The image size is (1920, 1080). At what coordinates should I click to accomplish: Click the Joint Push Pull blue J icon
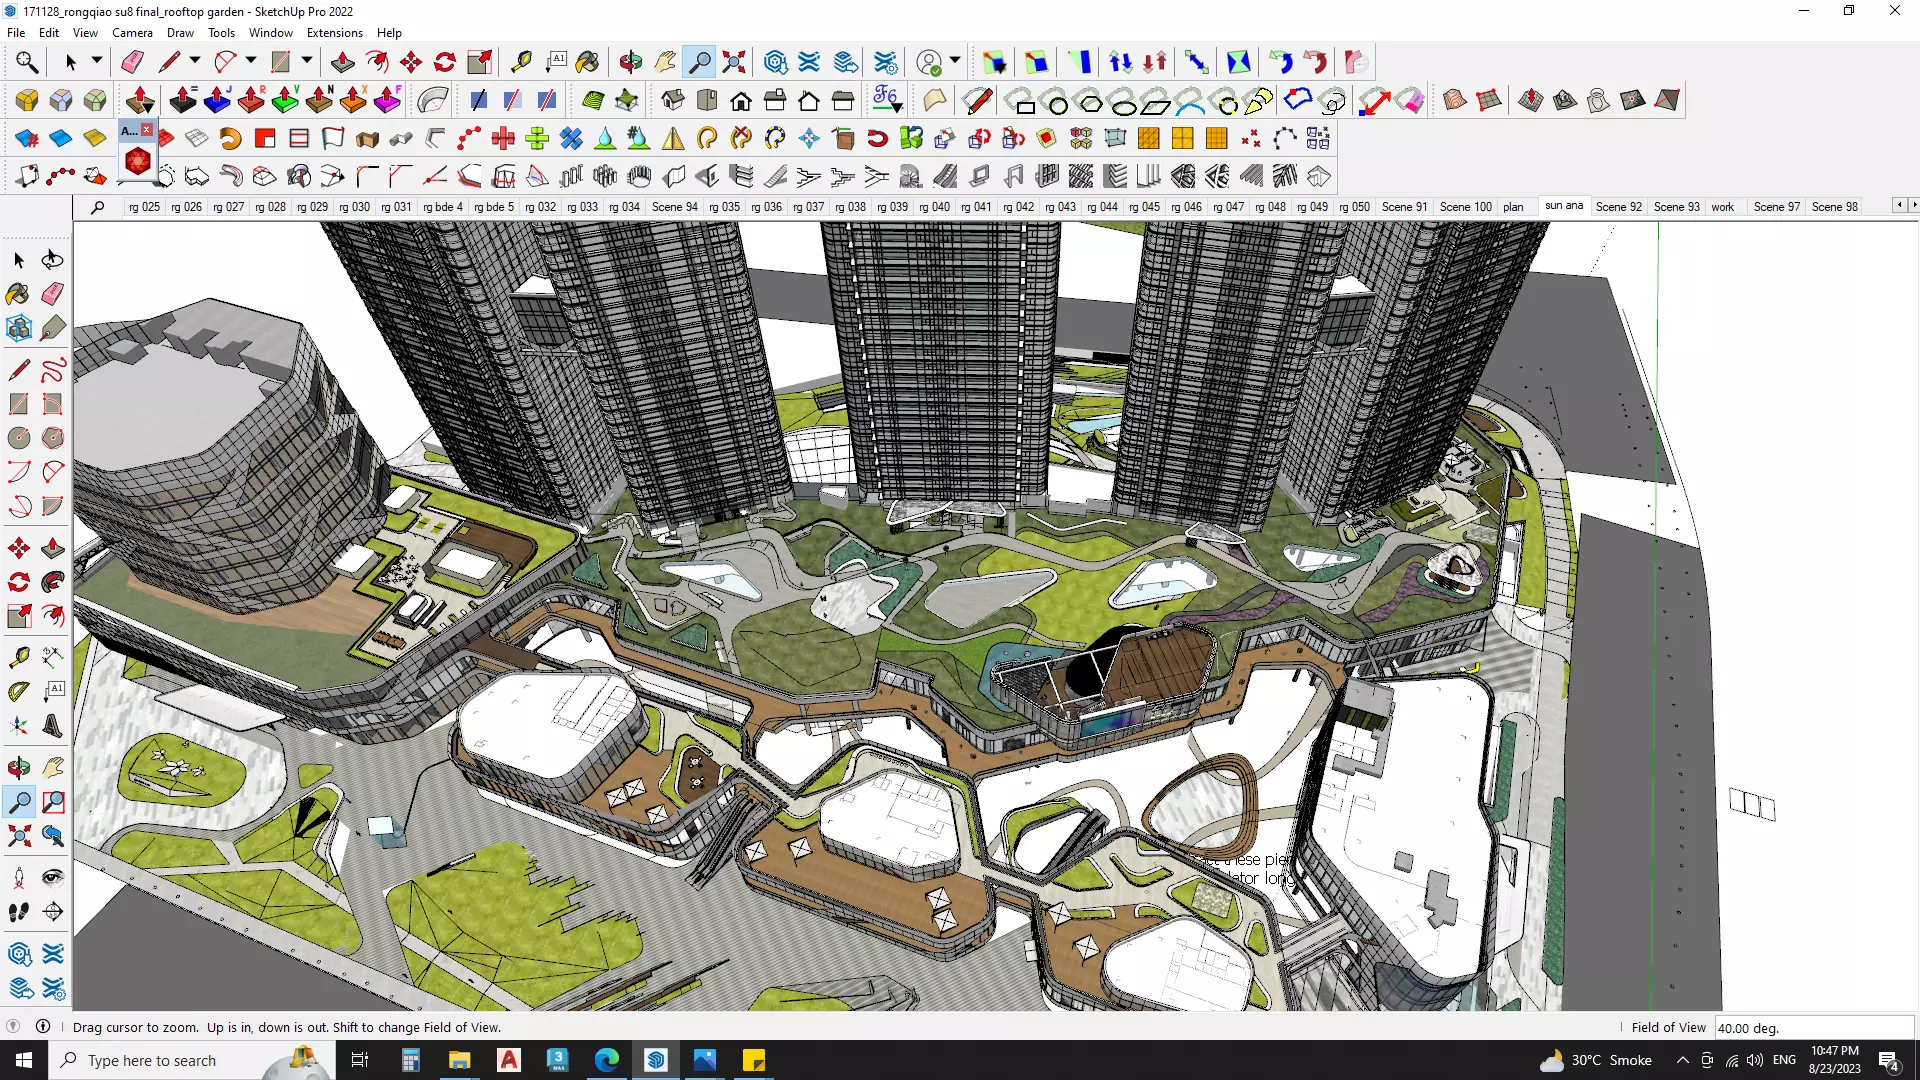(x=217, y=100)
